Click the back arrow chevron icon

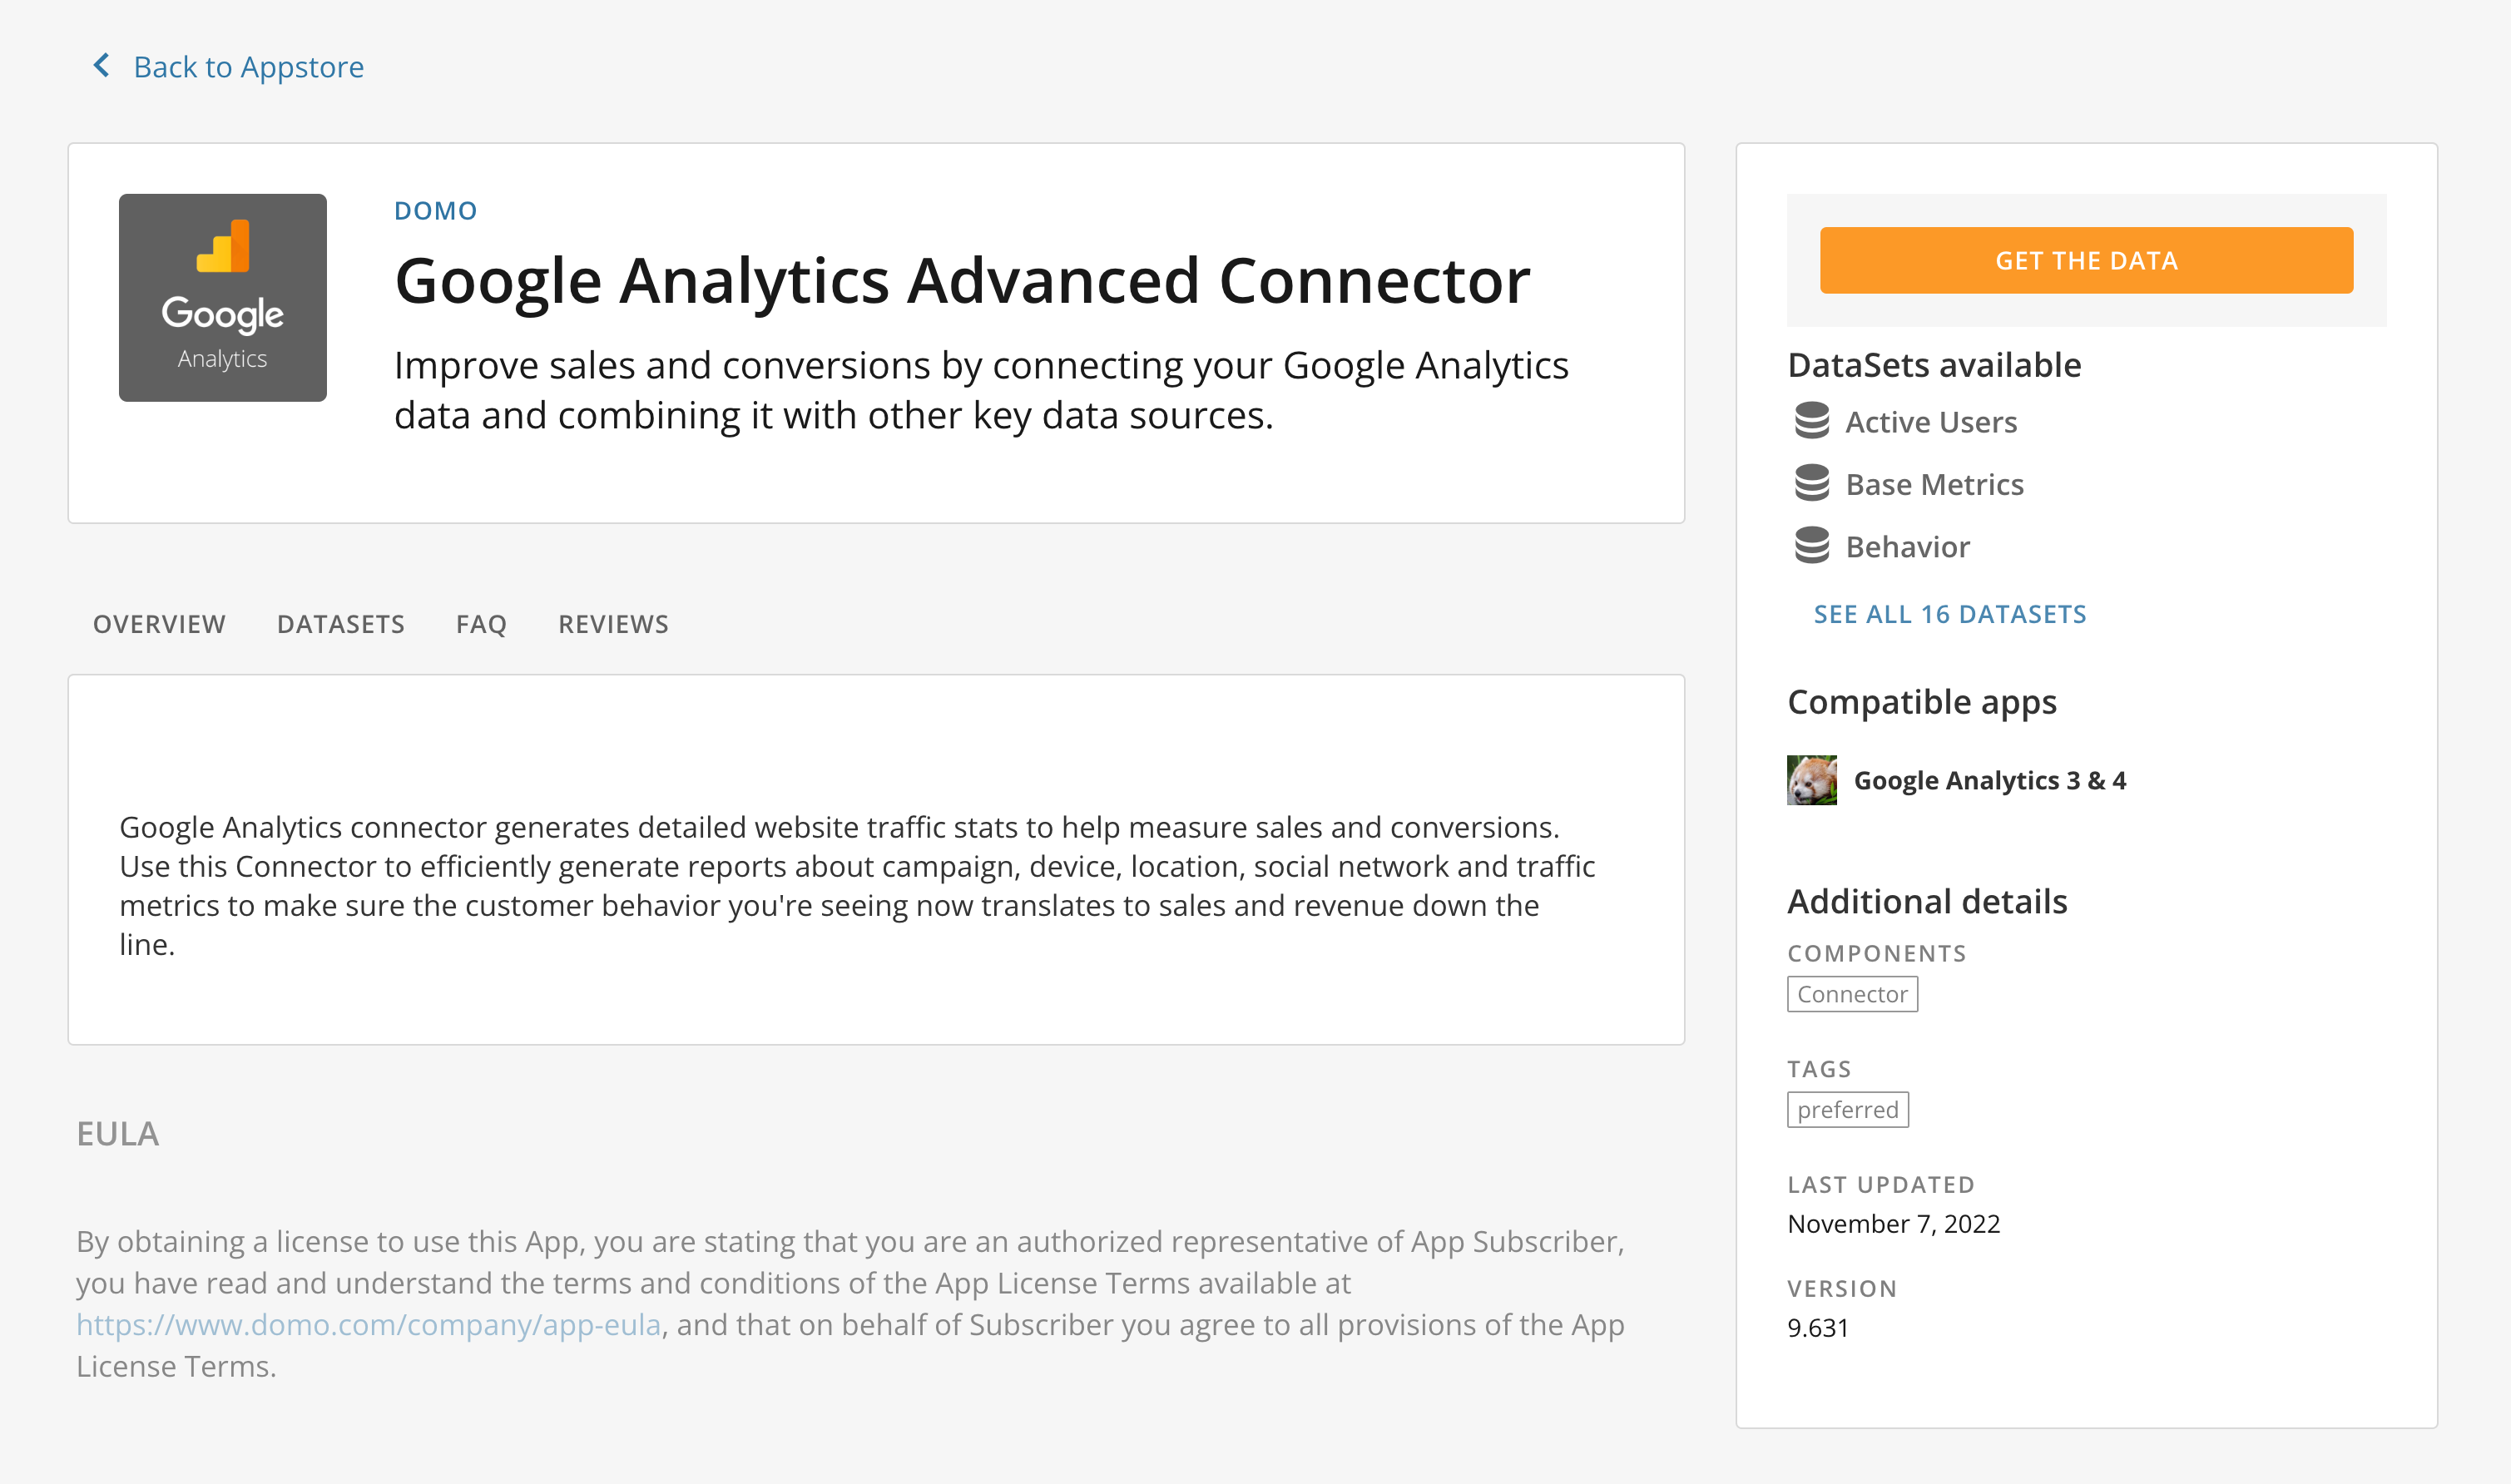point(101,66)
